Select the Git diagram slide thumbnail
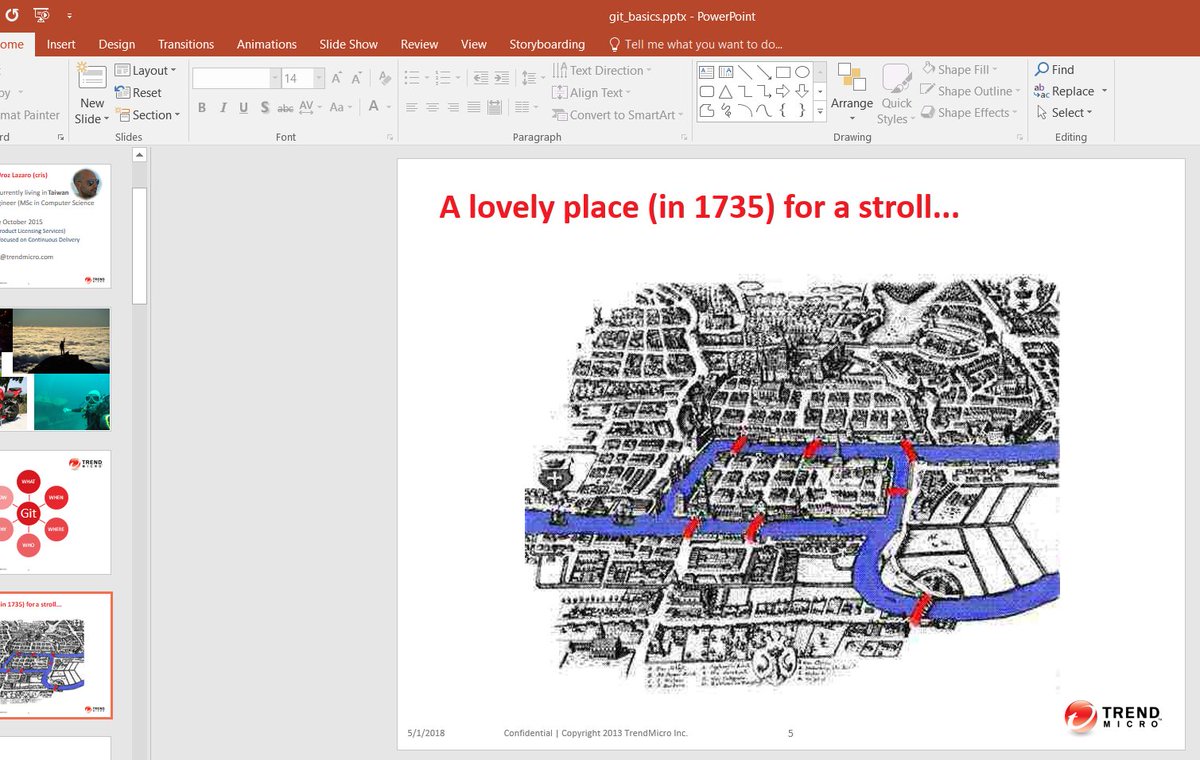 coord(55,512)
